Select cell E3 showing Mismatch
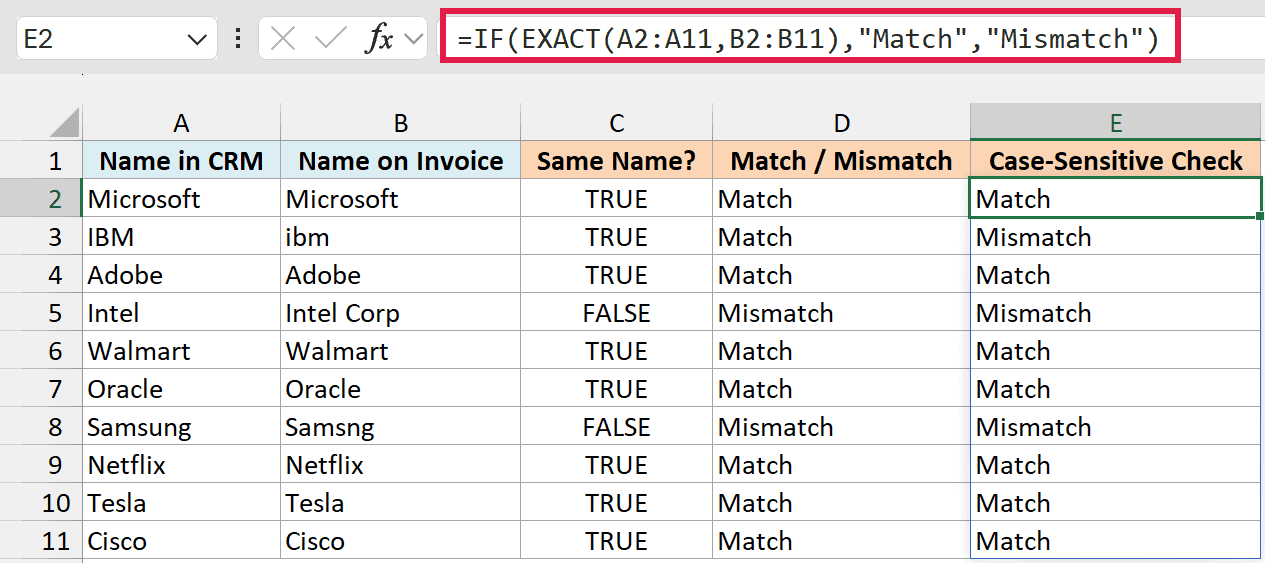The width and height of the screenshot is (1265, 563). coord(1116,237)
